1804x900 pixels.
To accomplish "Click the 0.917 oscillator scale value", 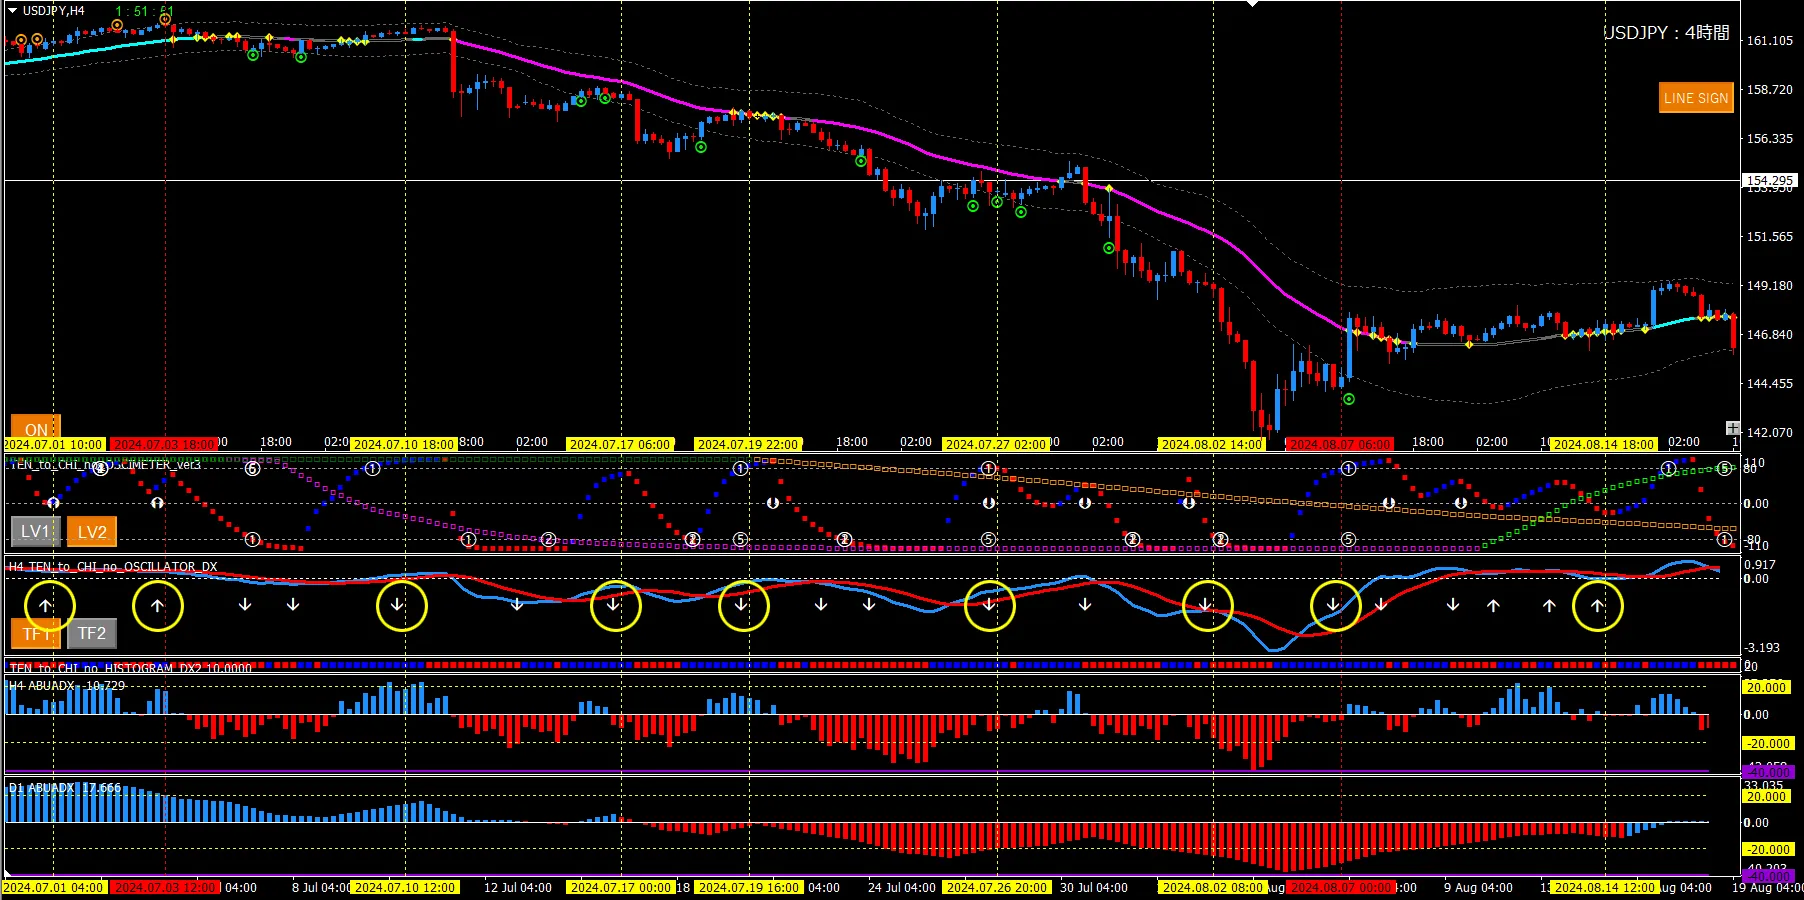I will [1761, 565].
